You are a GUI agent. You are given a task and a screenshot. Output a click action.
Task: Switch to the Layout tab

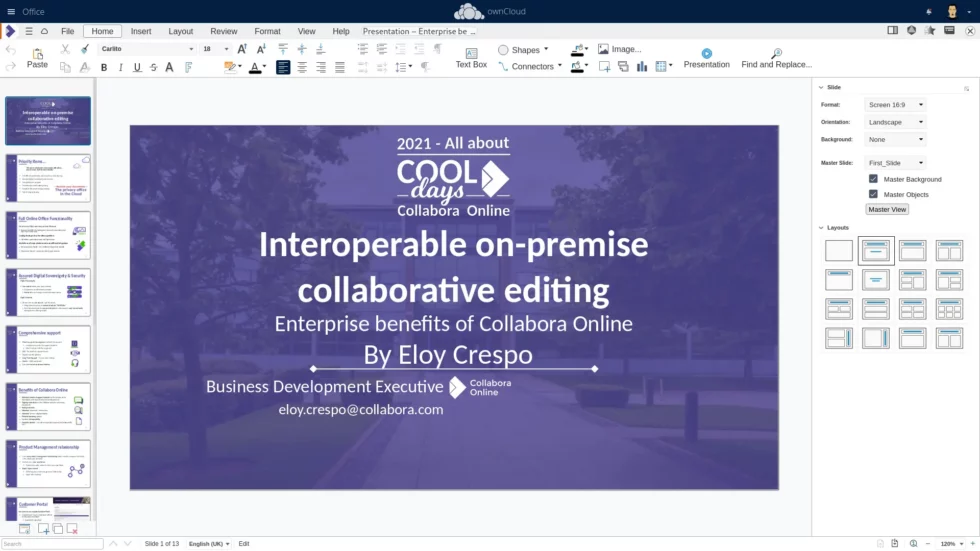pyautogui.click(x=181, y=31)
